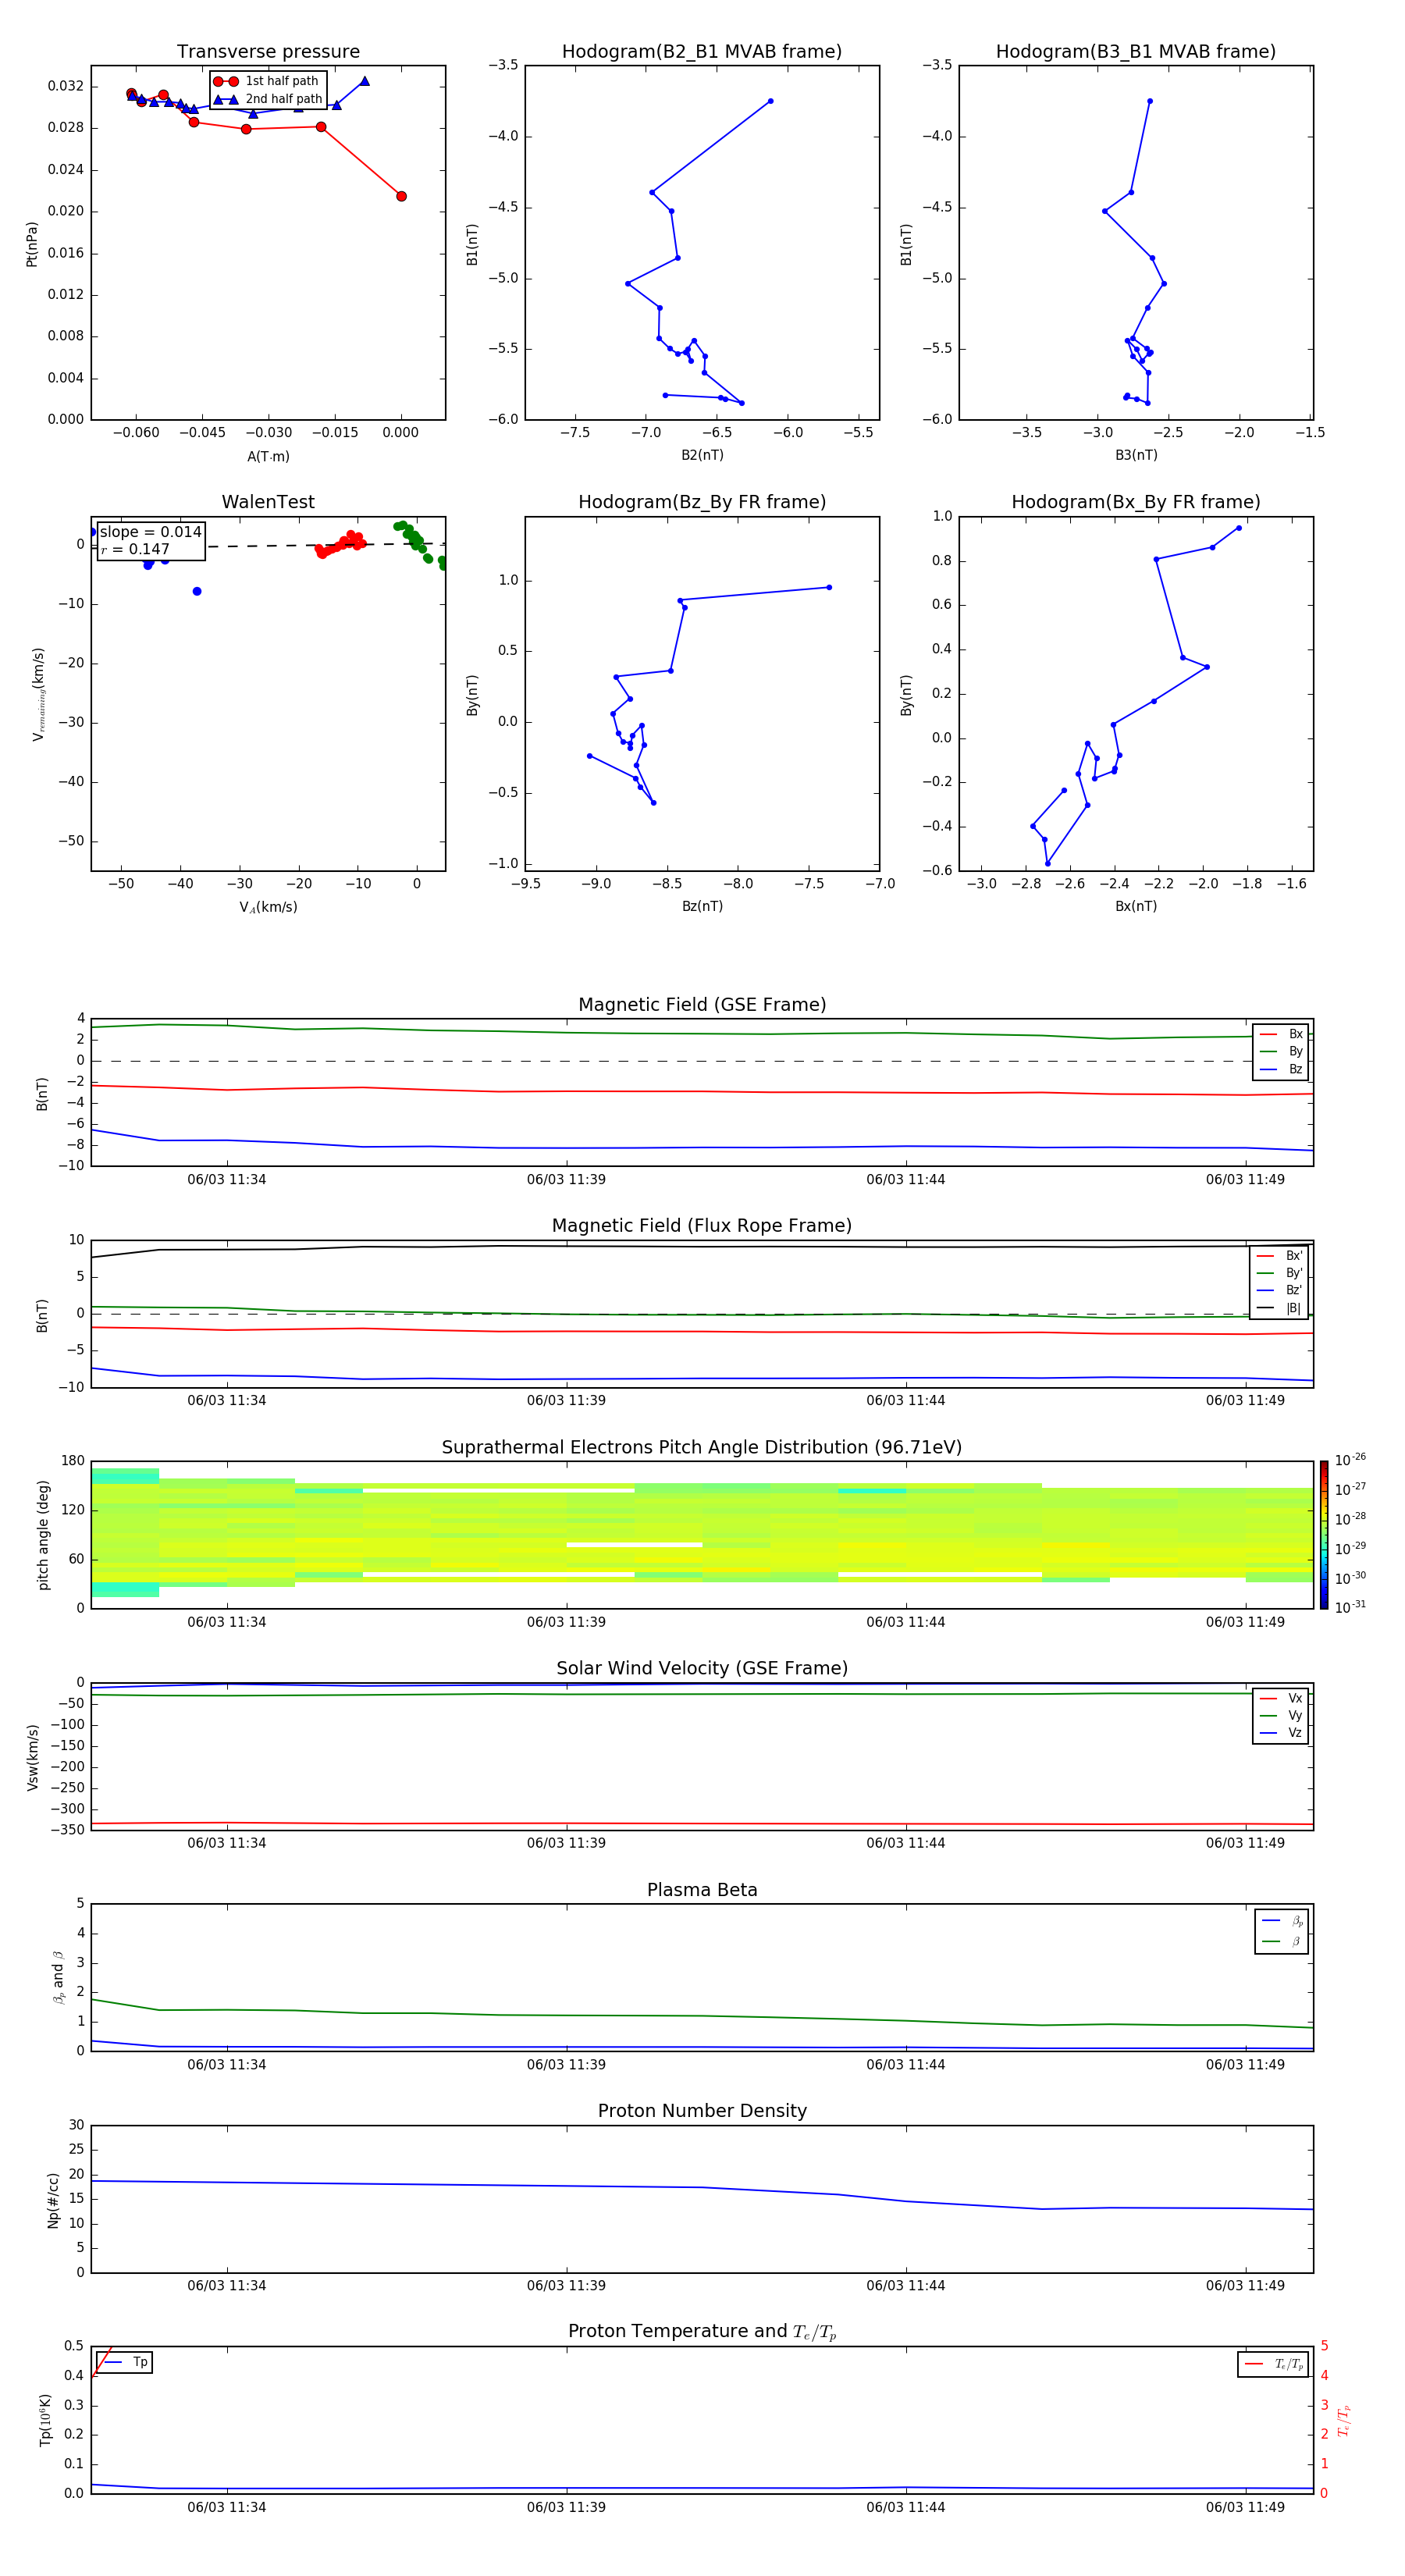Click the "WalenTest" plot title

[268, 502]
